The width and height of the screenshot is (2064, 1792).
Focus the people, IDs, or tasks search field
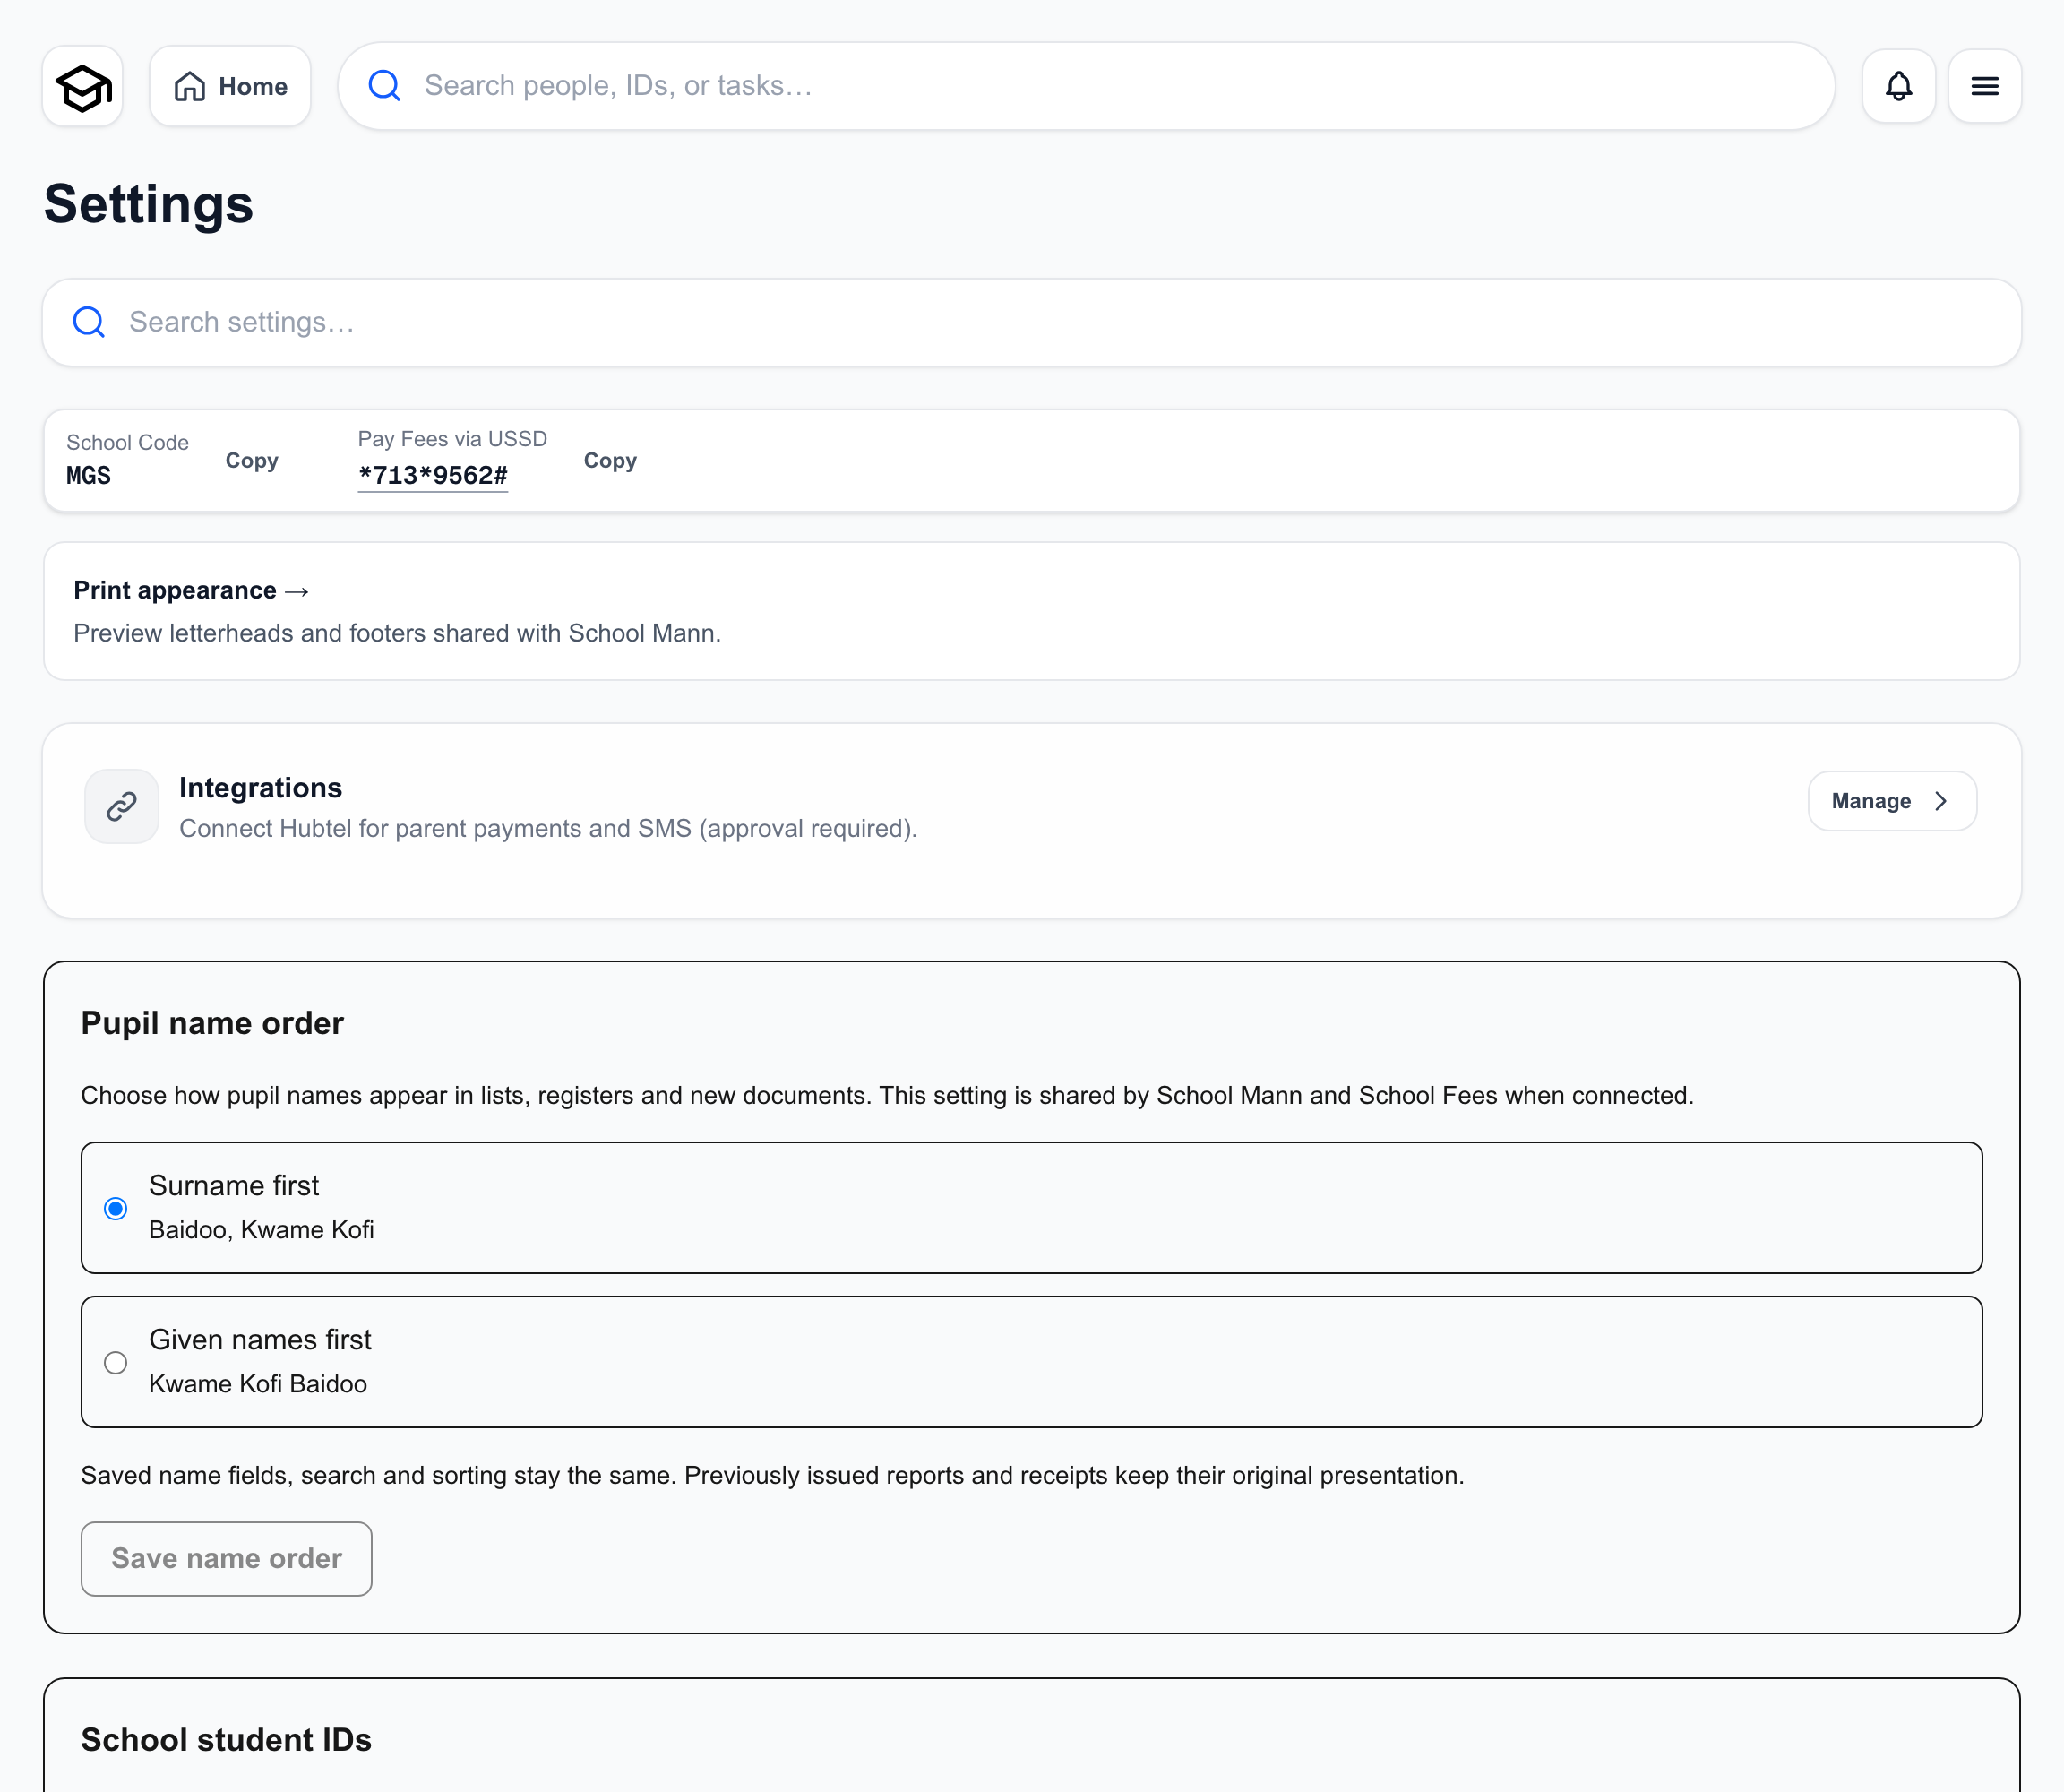point(1086,86)
